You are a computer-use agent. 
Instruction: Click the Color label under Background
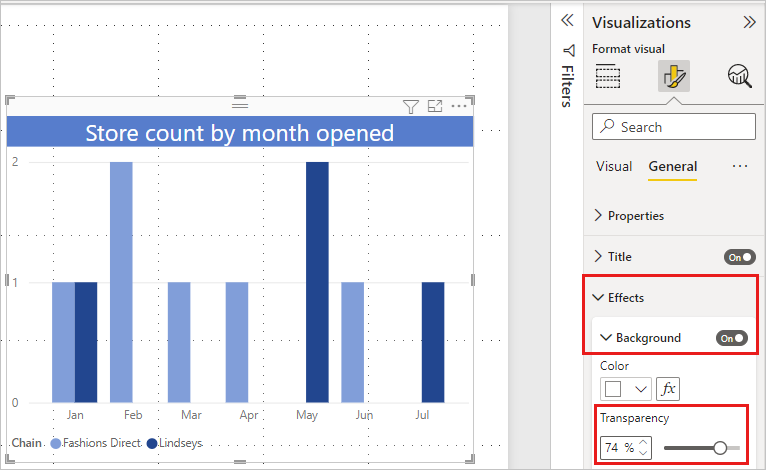[614, 366]
